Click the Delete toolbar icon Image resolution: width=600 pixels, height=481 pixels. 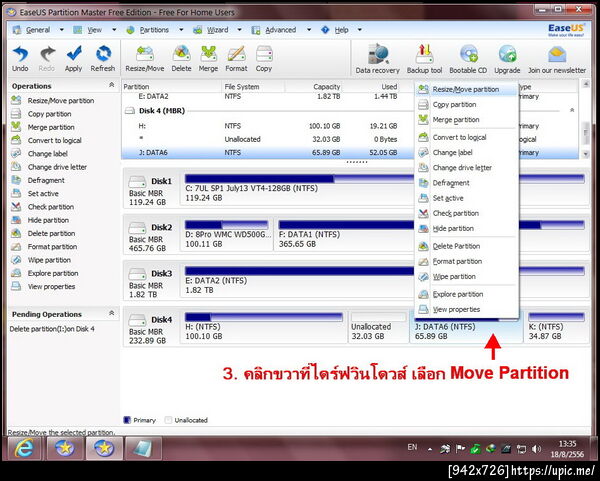coord(181,59)
